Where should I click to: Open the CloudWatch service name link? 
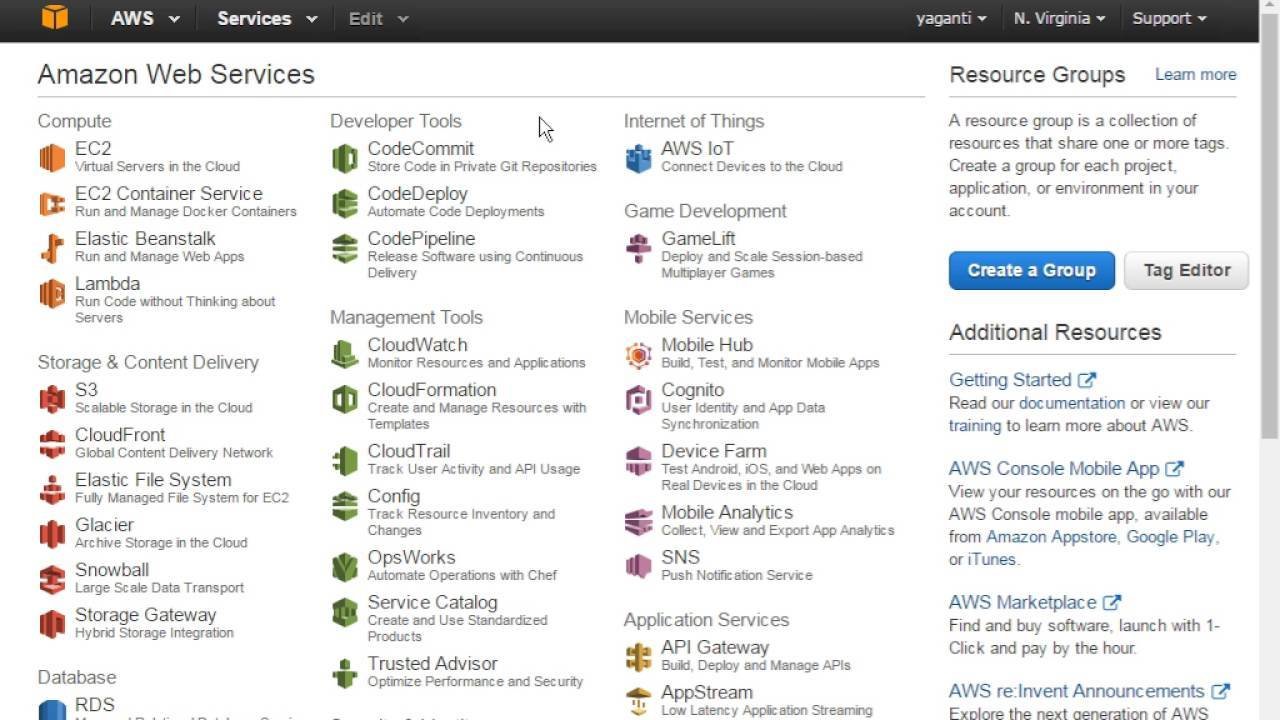point(417,345)
